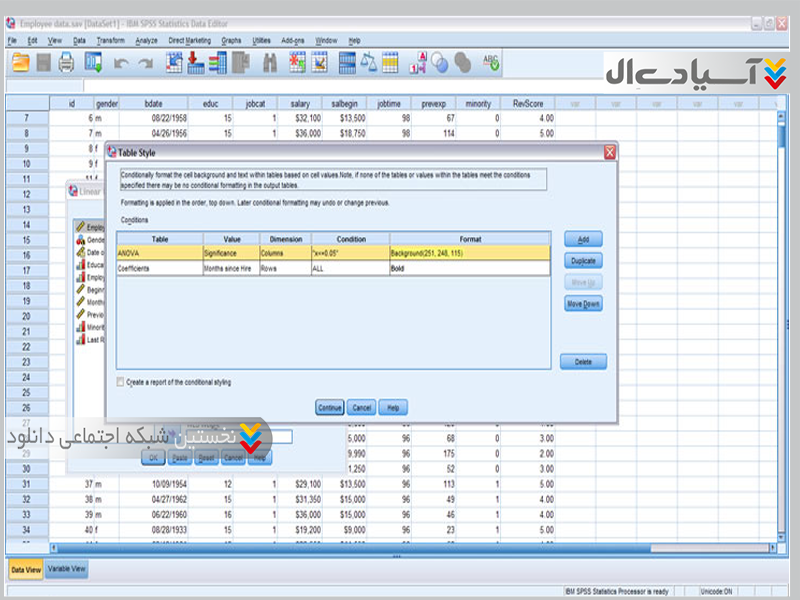Viewport: 800px width, 600px height.
Task: Open the Condition cell in ANOVA row
Action: pyautogui.click(x=349, y=253)
